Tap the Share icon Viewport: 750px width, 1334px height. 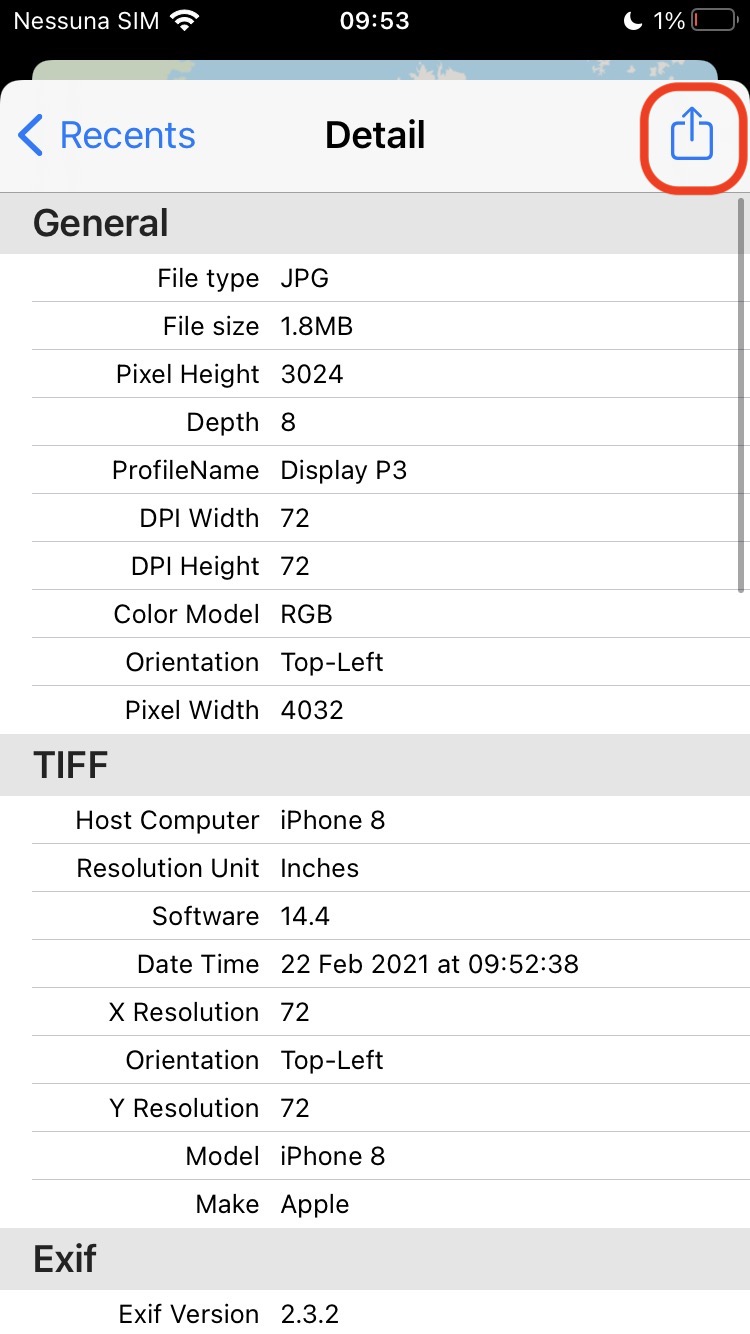[x=691, y=134]
